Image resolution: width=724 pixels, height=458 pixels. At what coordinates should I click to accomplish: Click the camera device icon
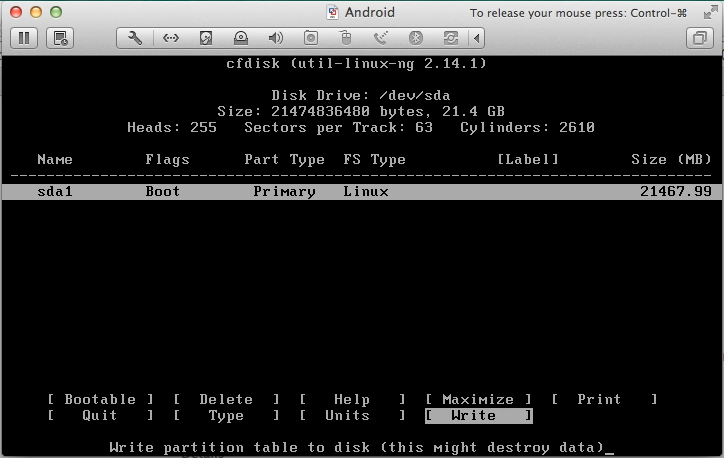point(311,38)
